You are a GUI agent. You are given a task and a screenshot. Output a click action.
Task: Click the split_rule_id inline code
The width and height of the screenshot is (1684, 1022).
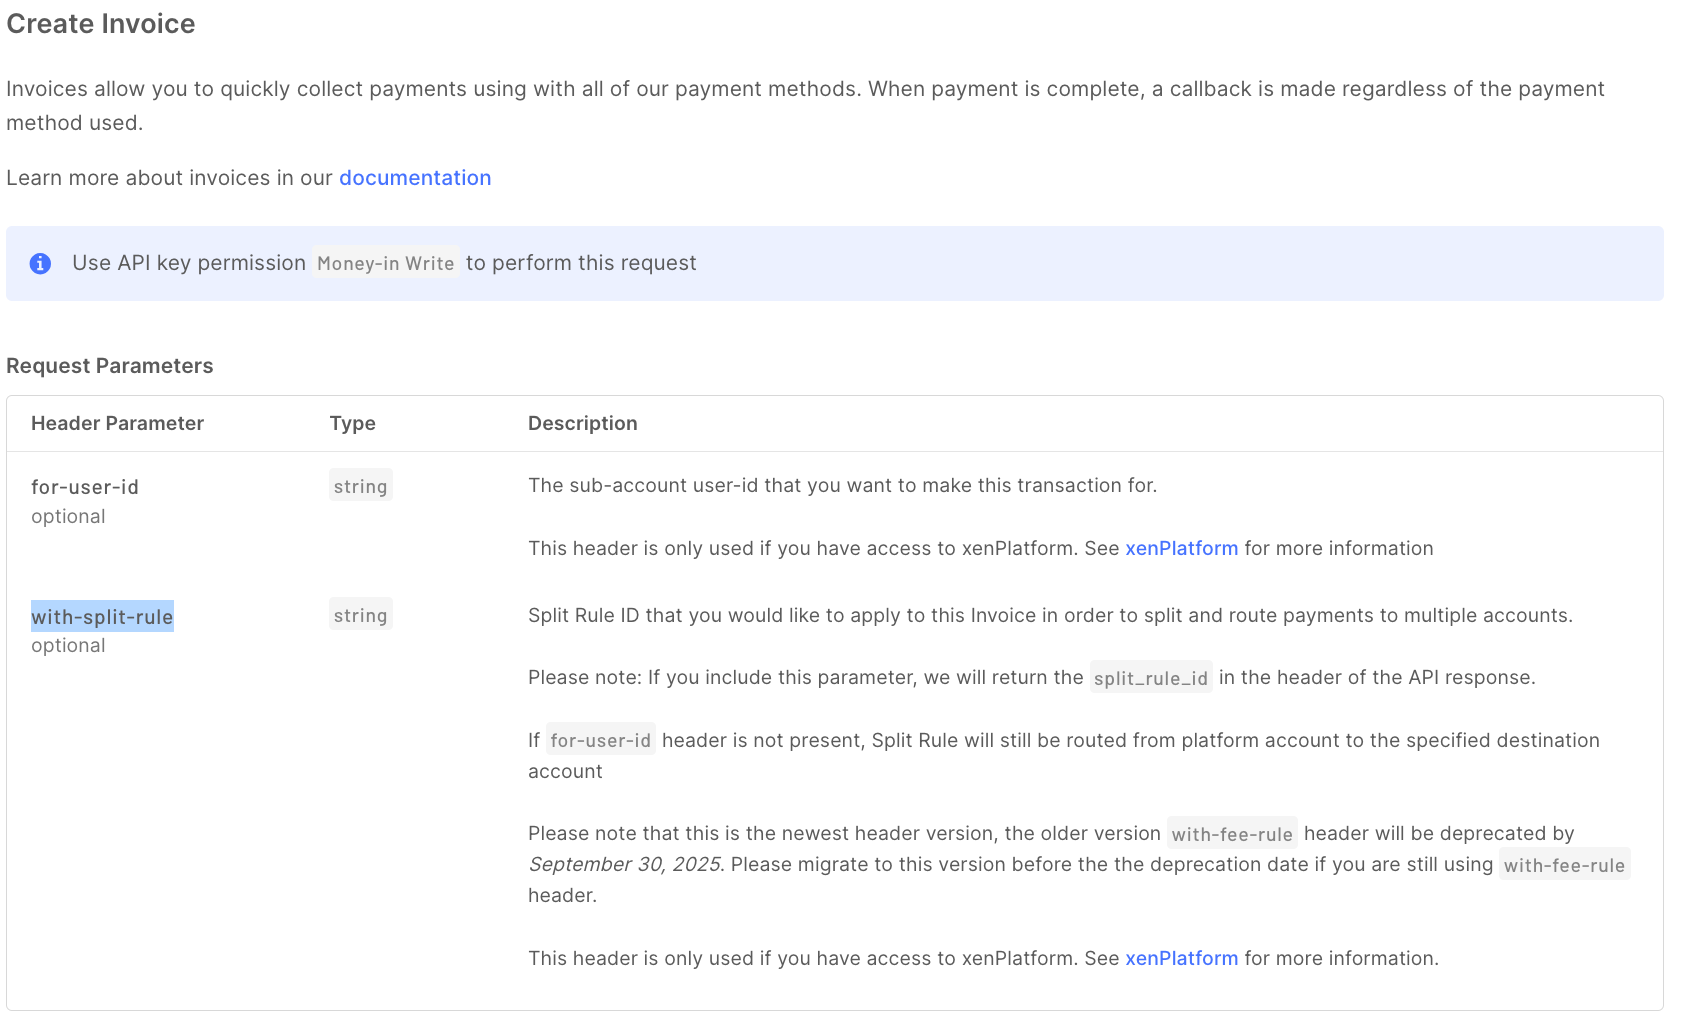point(1151,678)
